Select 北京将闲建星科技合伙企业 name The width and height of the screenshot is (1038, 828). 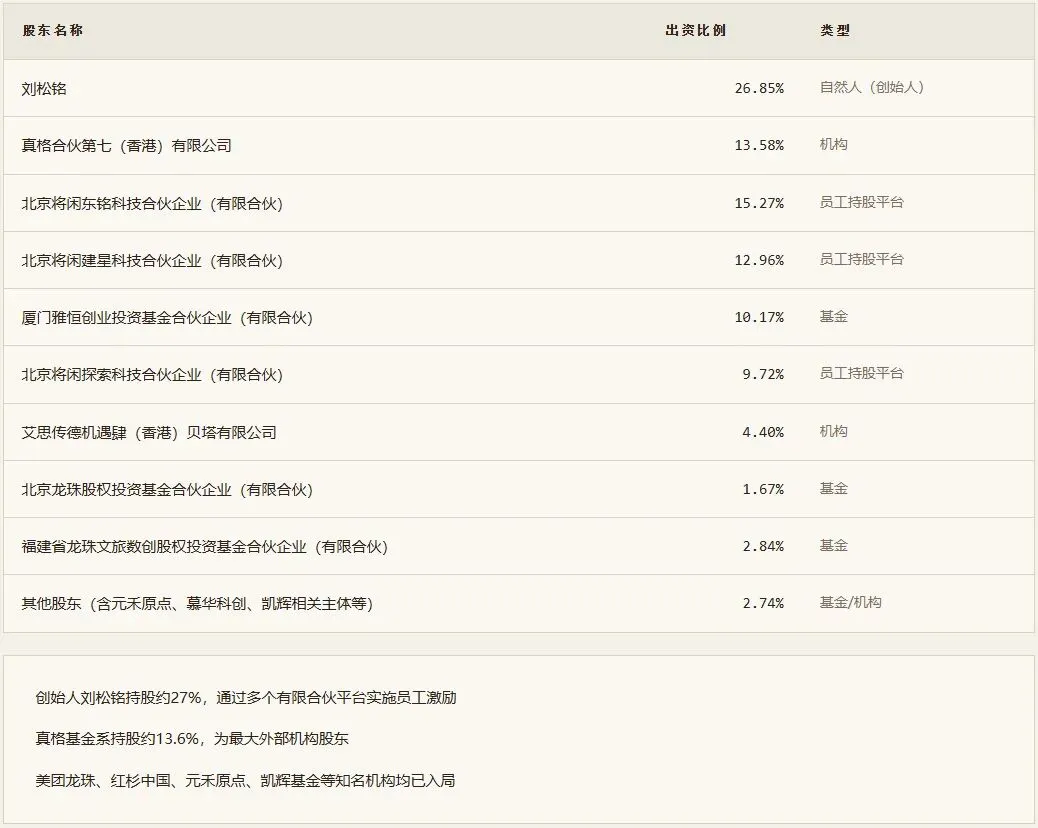[152, 260]
